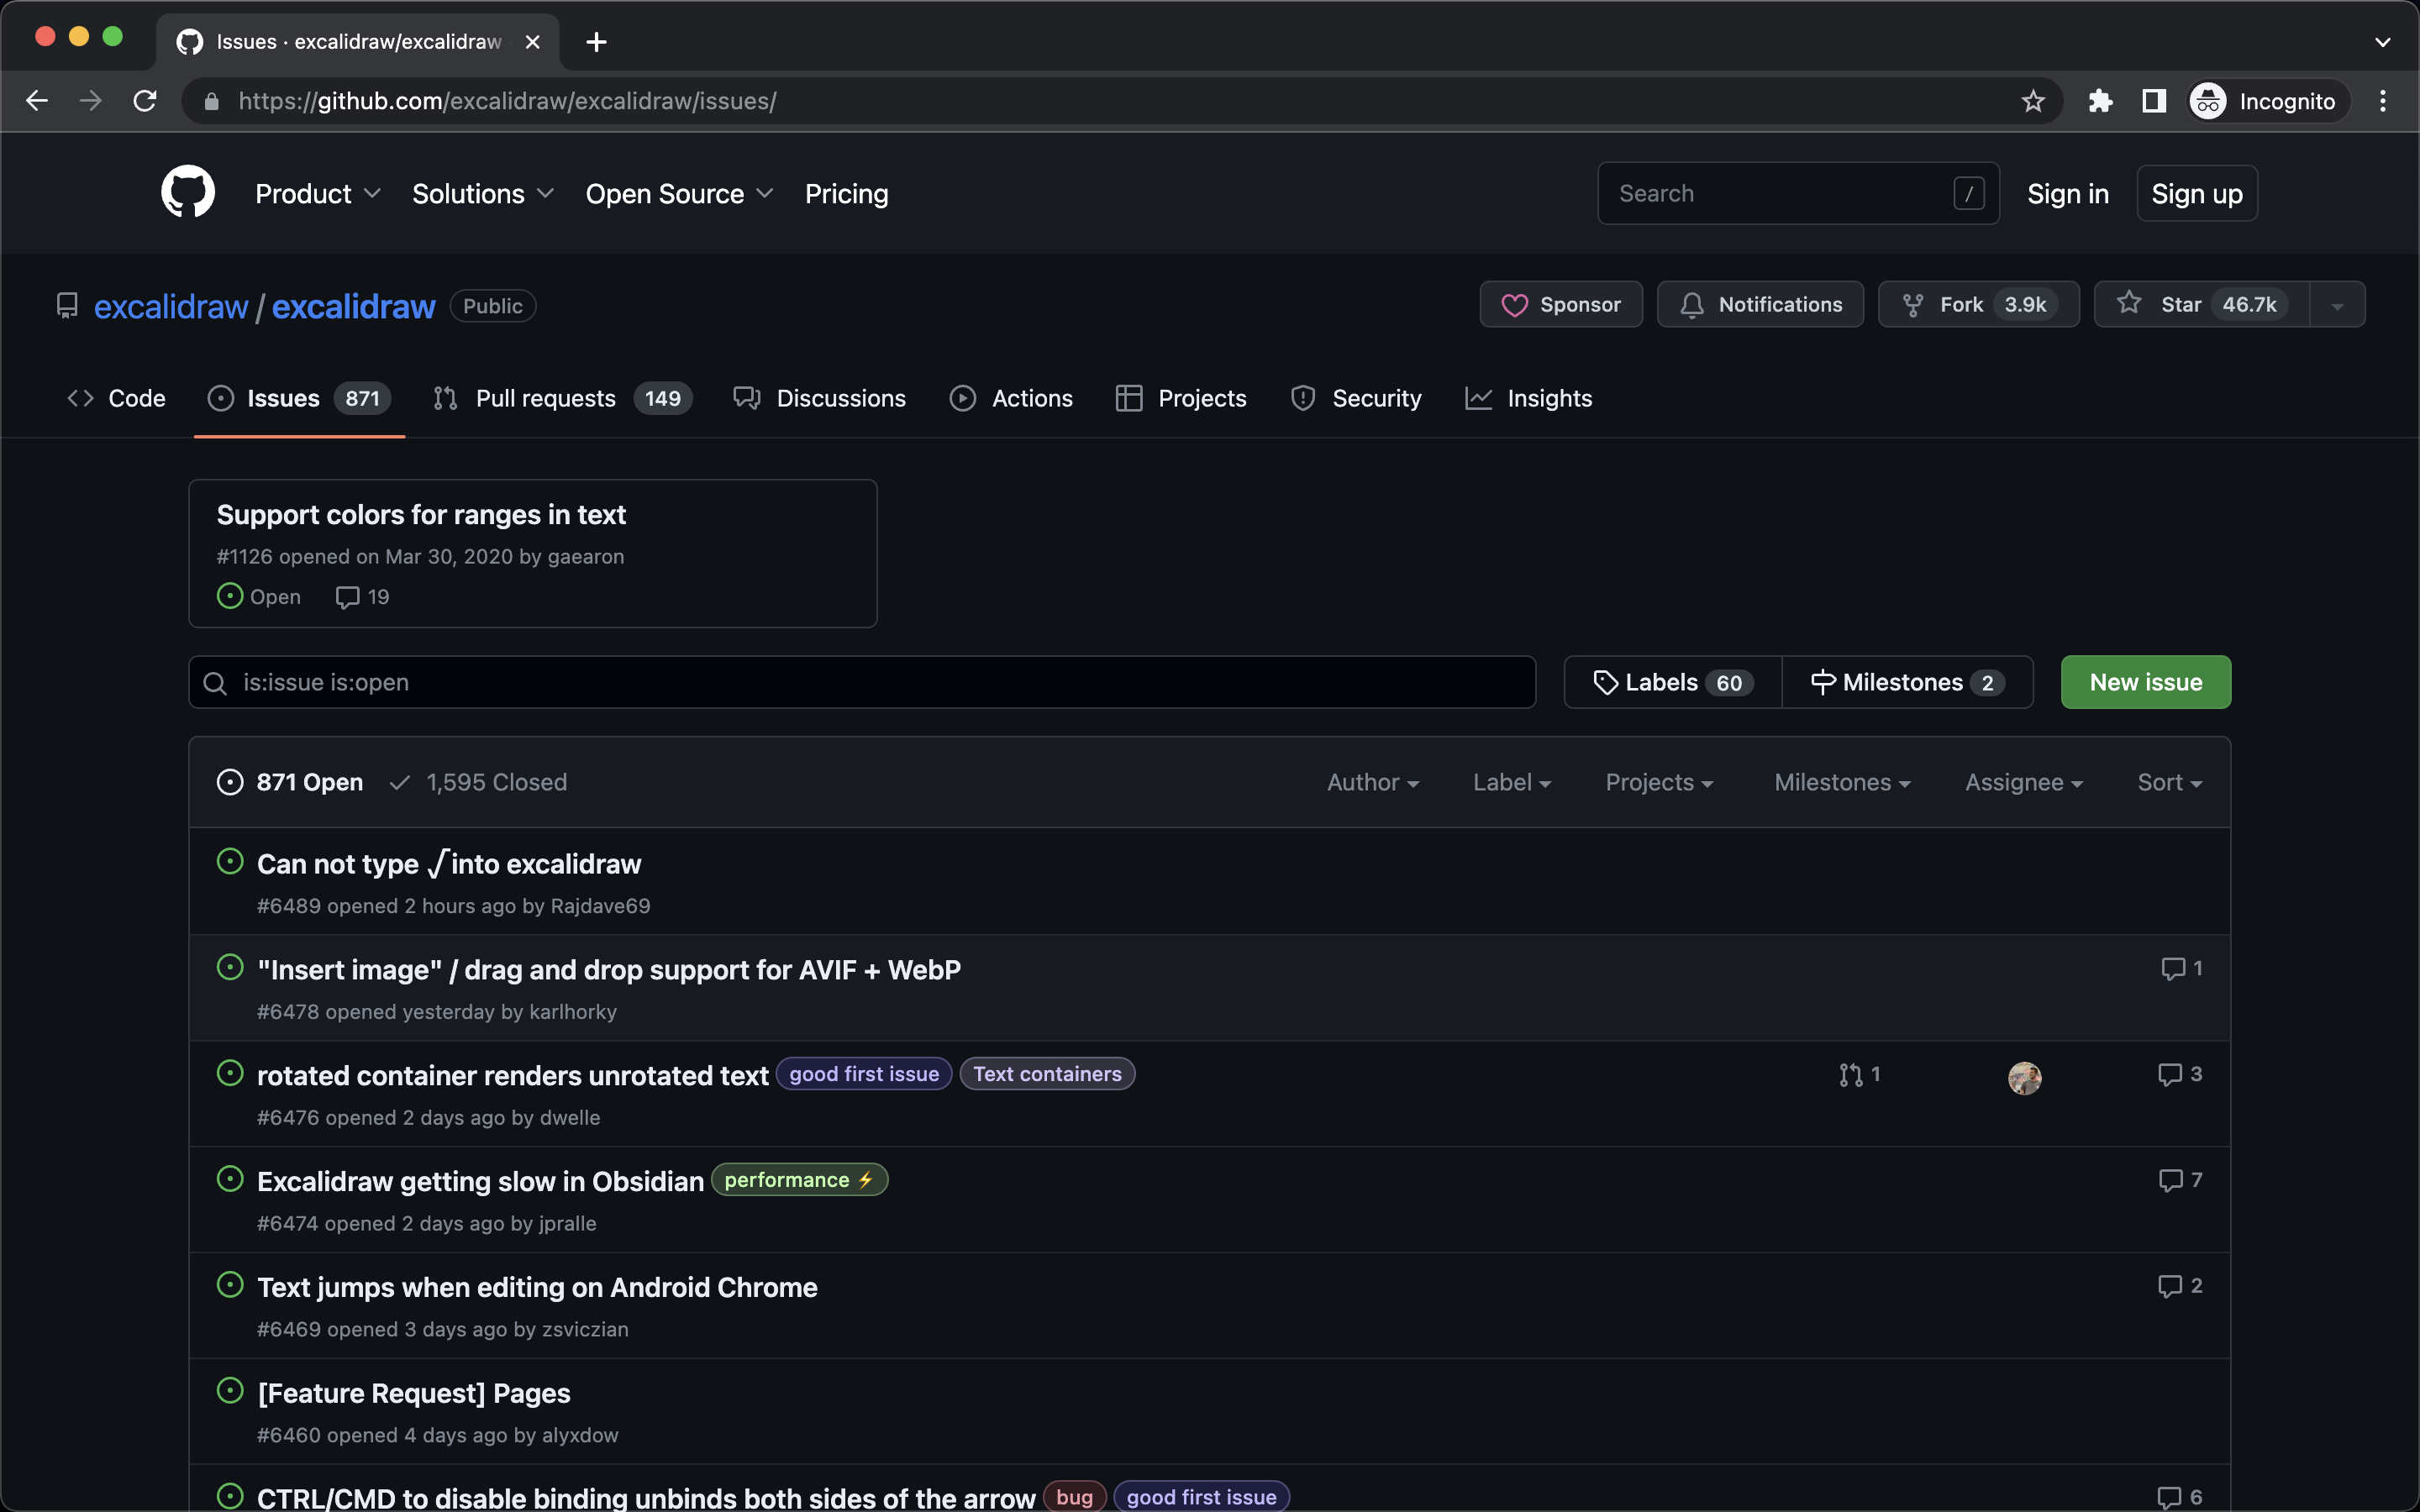Open the Author filter dropdown

(1373, 782)
